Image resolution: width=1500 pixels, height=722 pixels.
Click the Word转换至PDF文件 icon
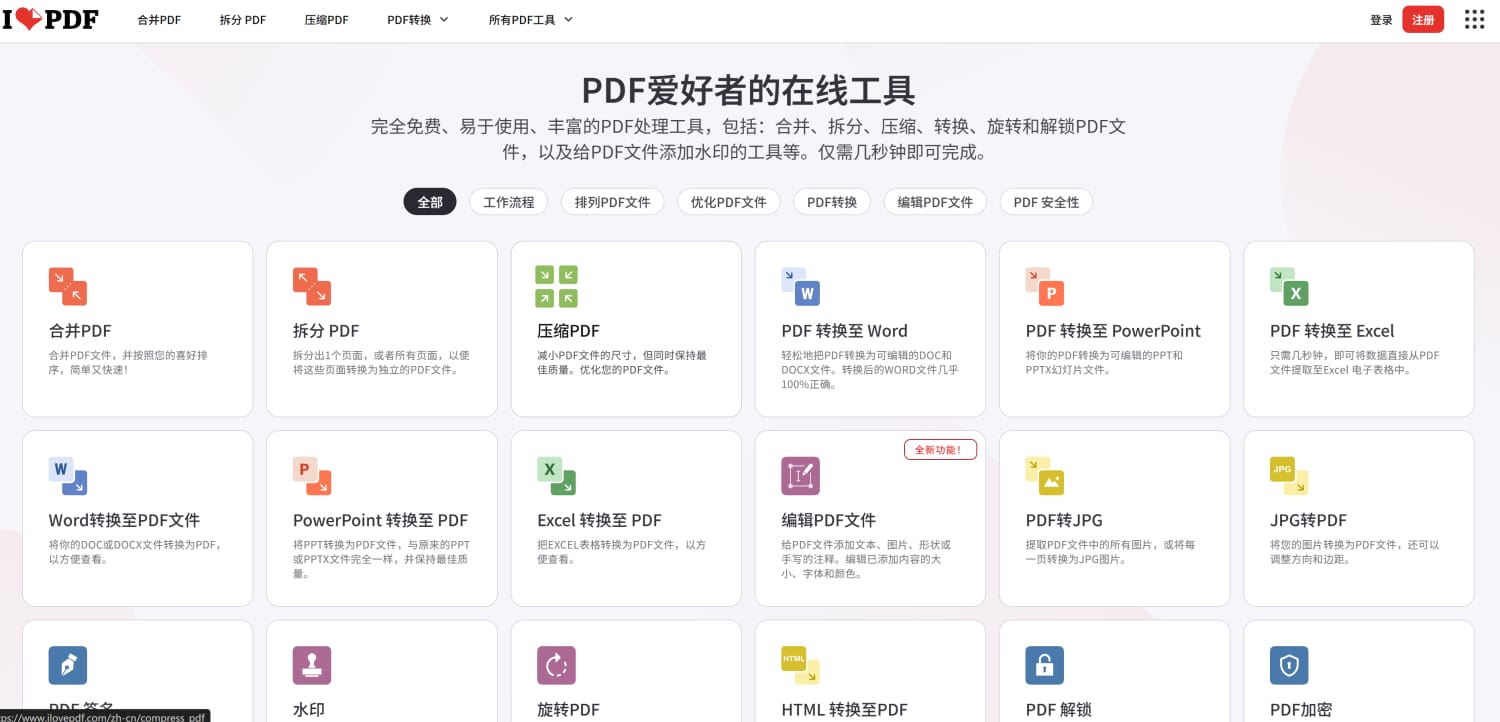(68, 476)
